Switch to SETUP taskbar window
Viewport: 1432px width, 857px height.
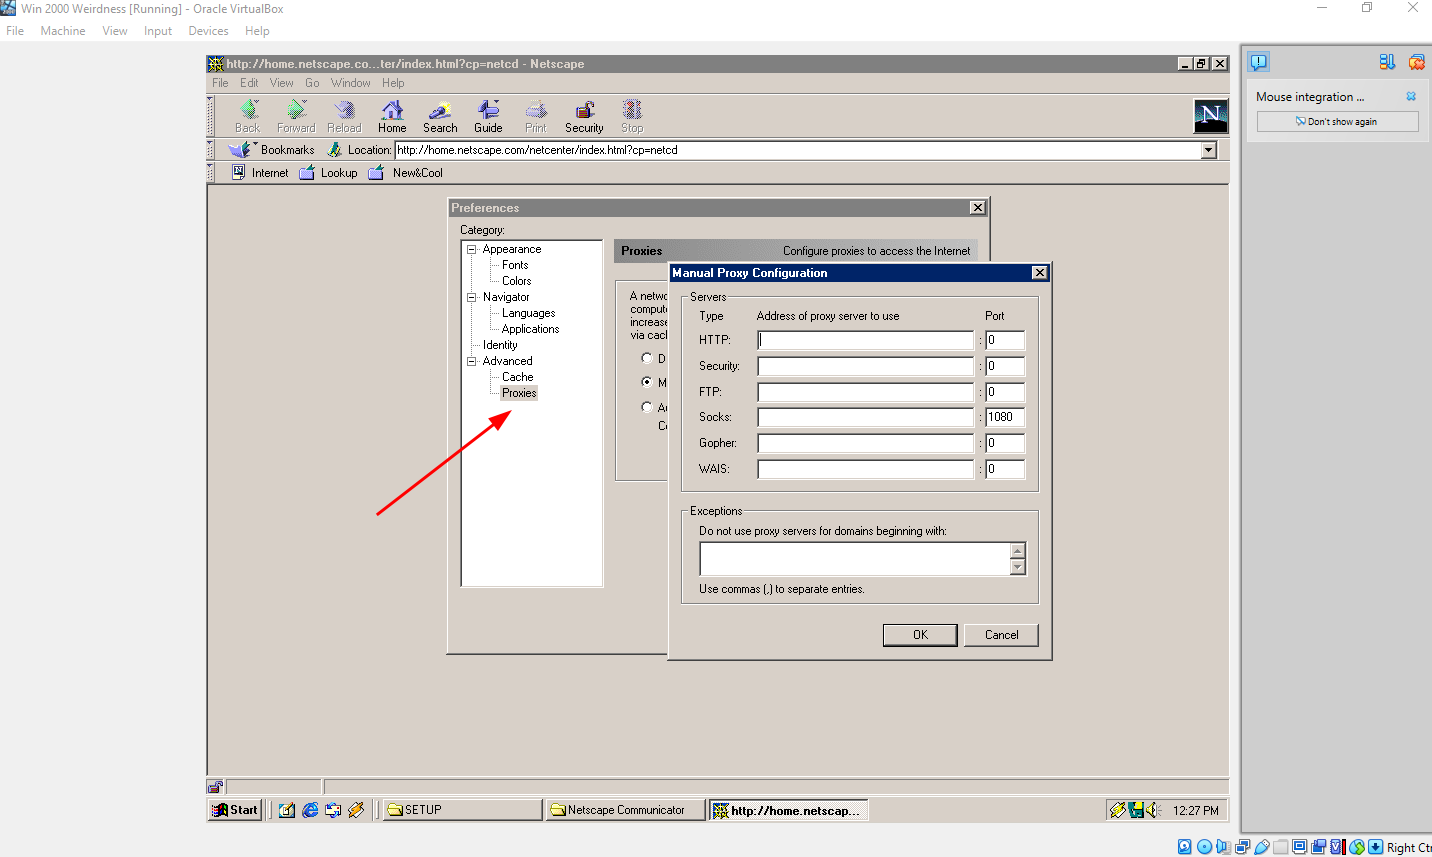pyautogui.click(x=463, y=810)
